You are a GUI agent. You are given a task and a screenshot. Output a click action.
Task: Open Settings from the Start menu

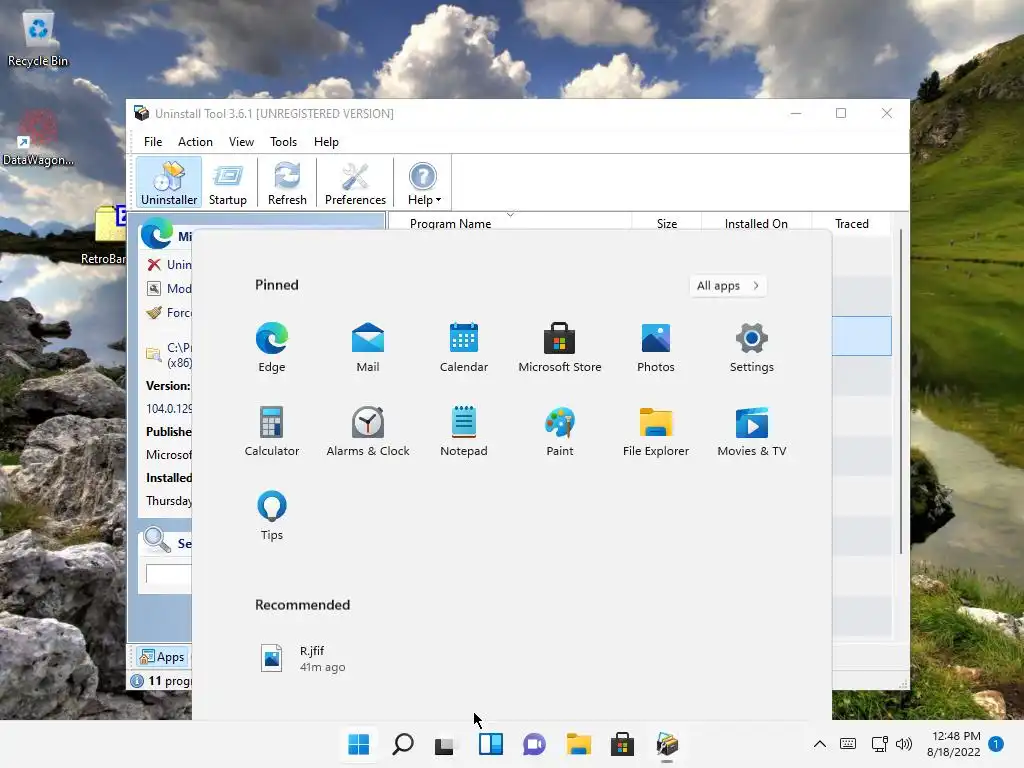coord(752,347)
